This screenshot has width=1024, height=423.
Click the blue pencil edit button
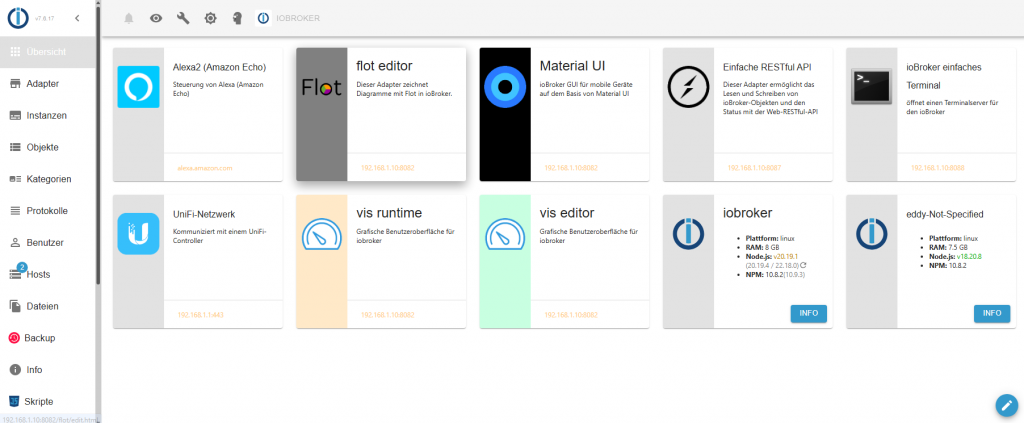[x=1006, y=405]
